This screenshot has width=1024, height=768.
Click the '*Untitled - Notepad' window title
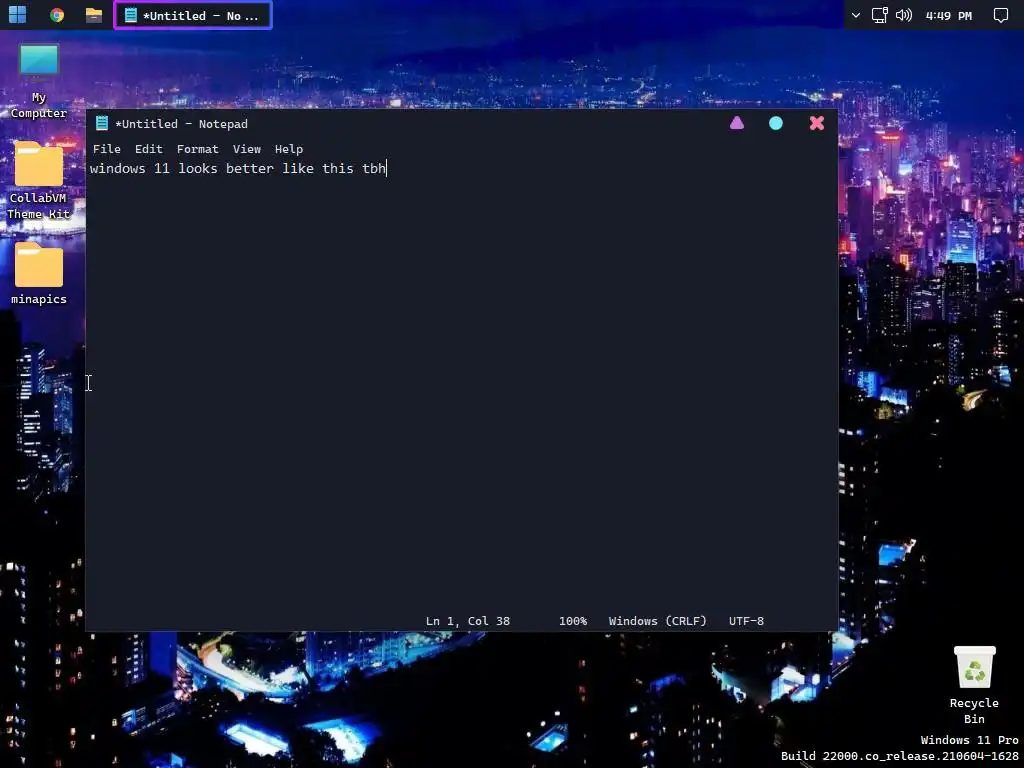click(x=182, y=123)
